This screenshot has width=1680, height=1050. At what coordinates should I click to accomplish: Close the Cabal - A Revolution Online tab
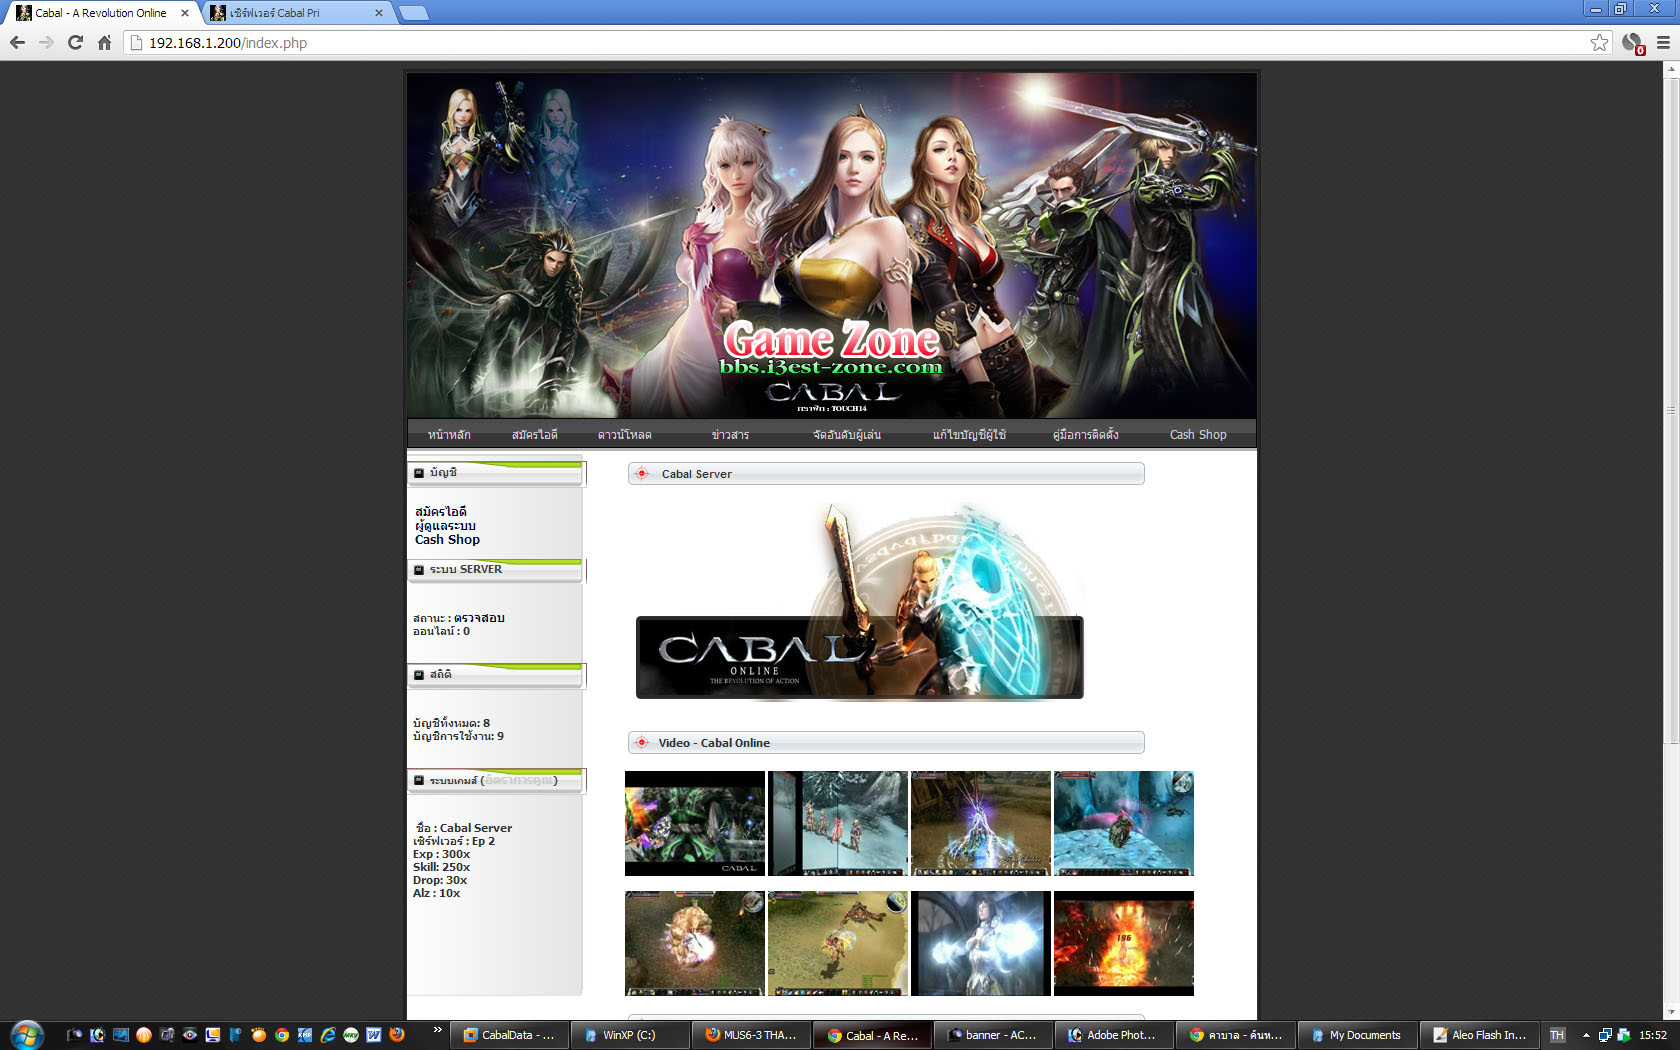point(185,13)
